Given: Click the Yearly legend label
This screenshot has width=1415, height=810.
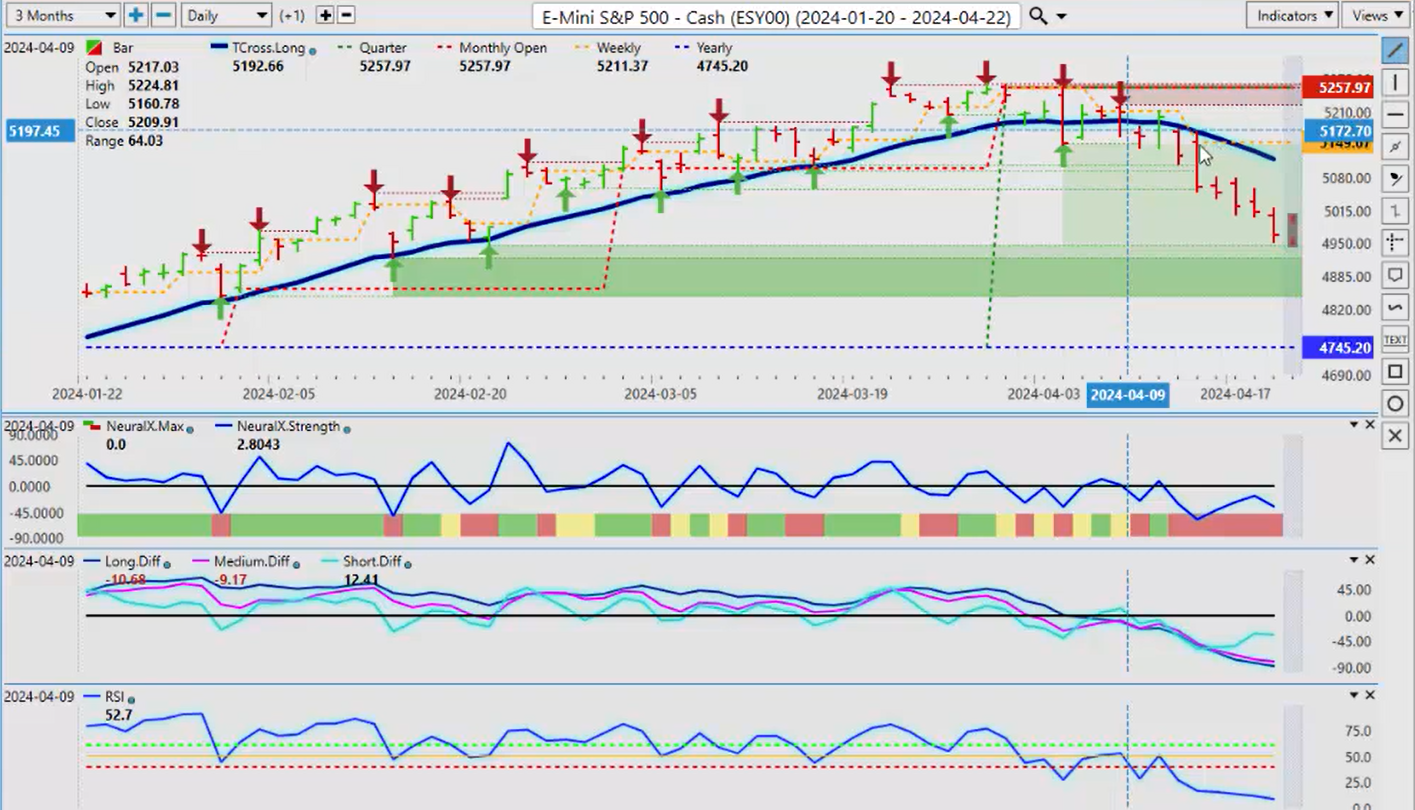Looking at the screenshot, I should pyautogui.click(x=714, y=48).
